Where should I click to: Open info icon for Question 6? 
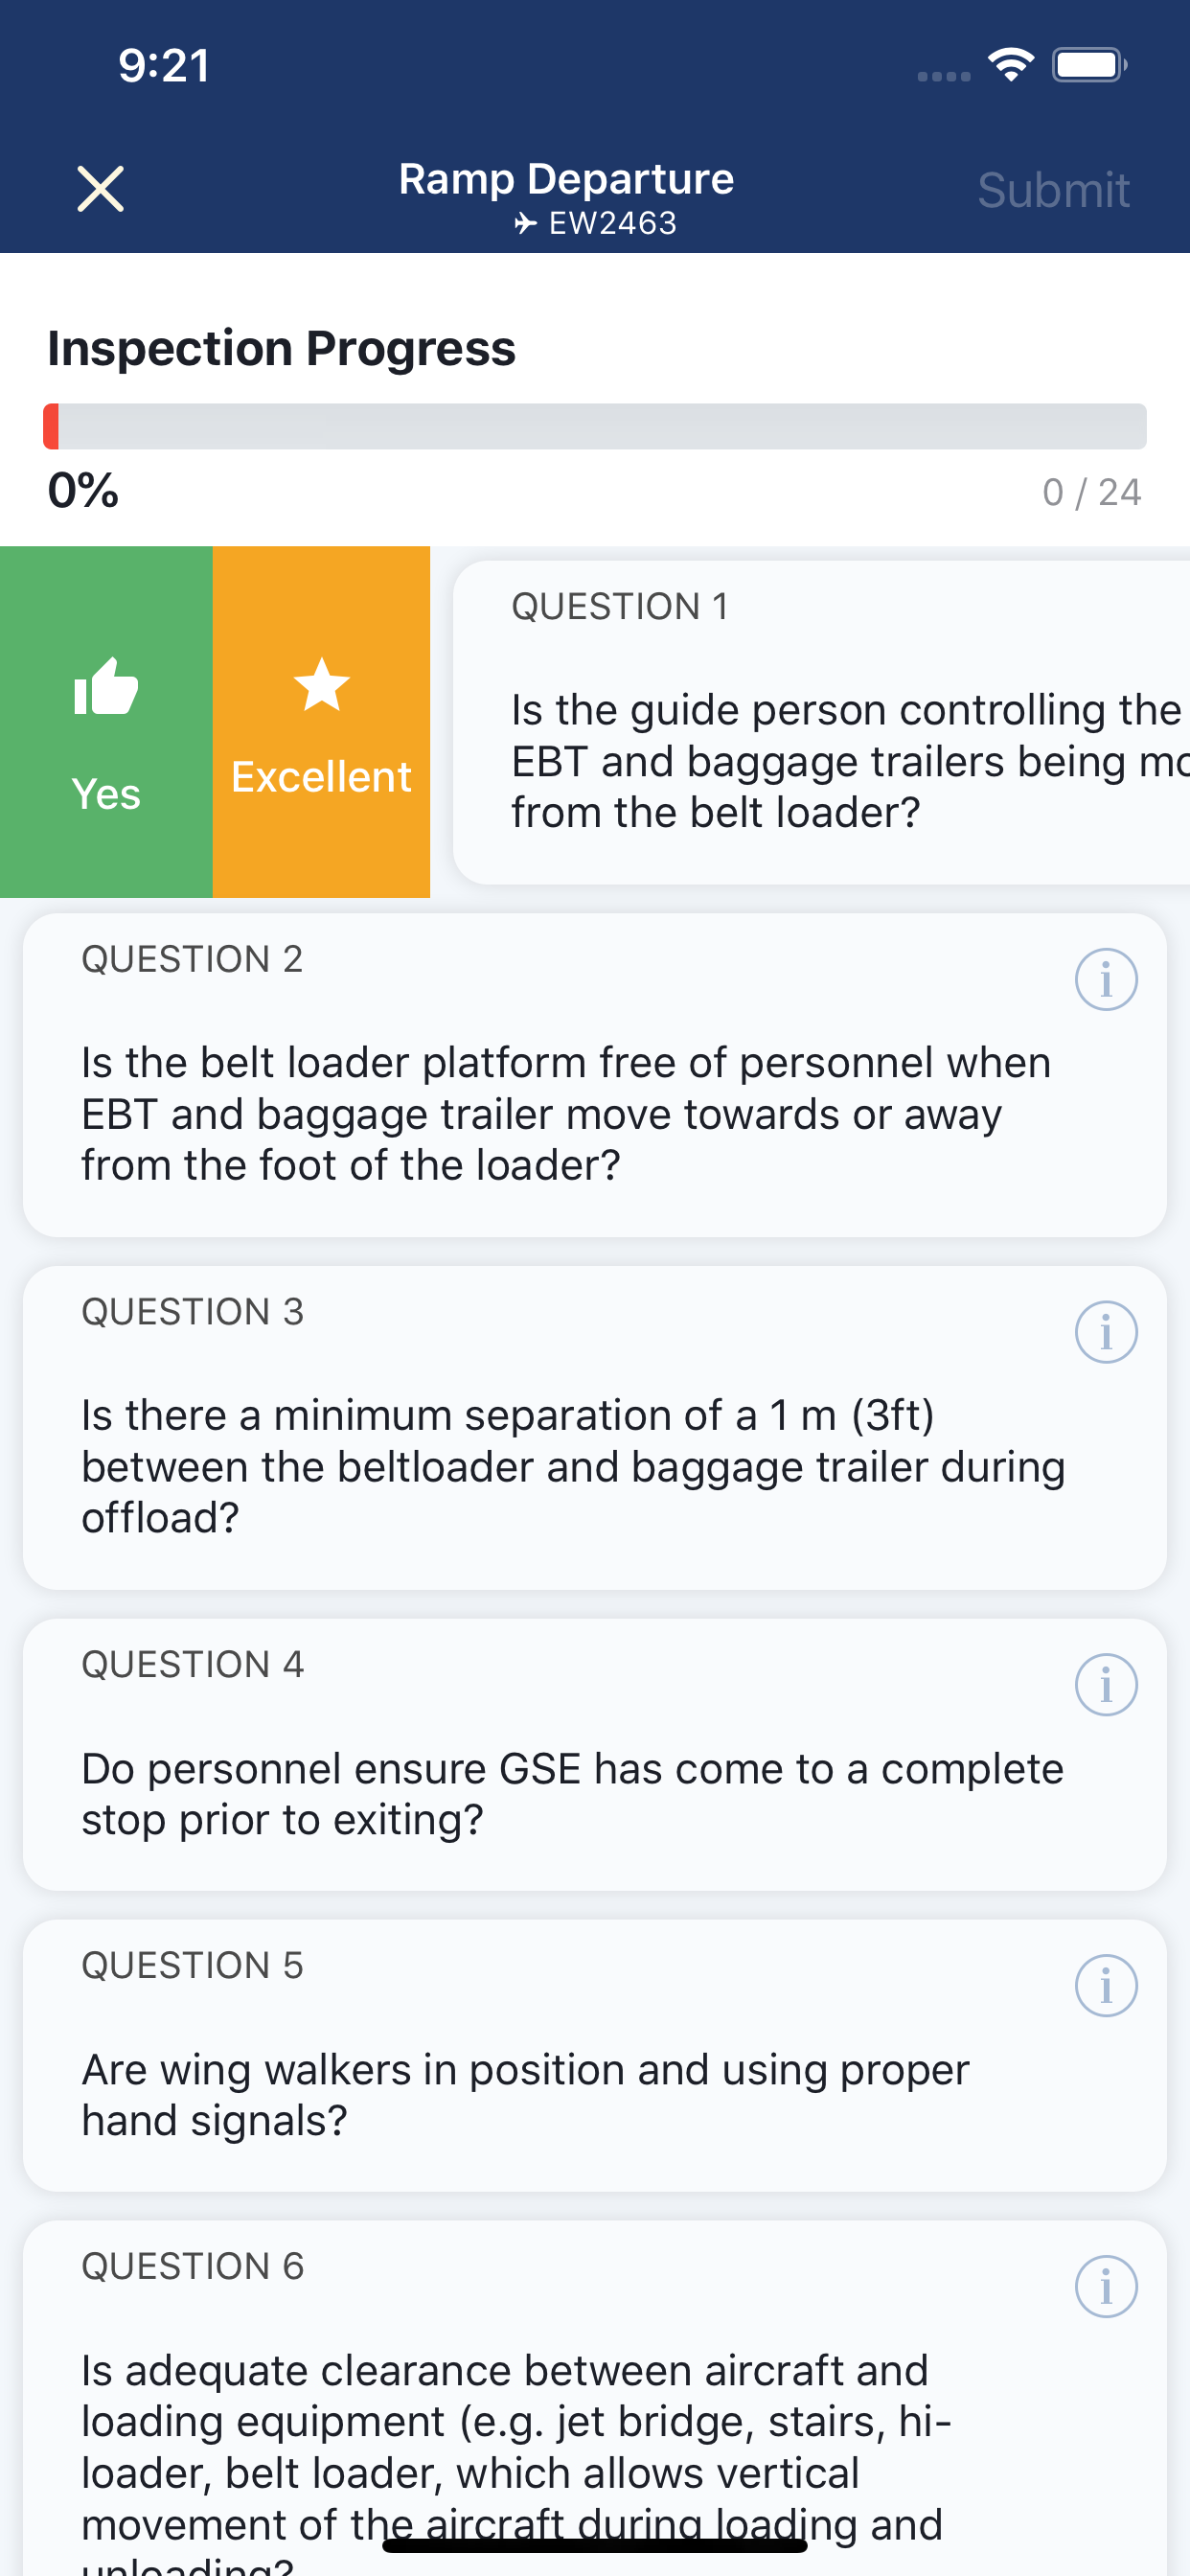1106,2287
